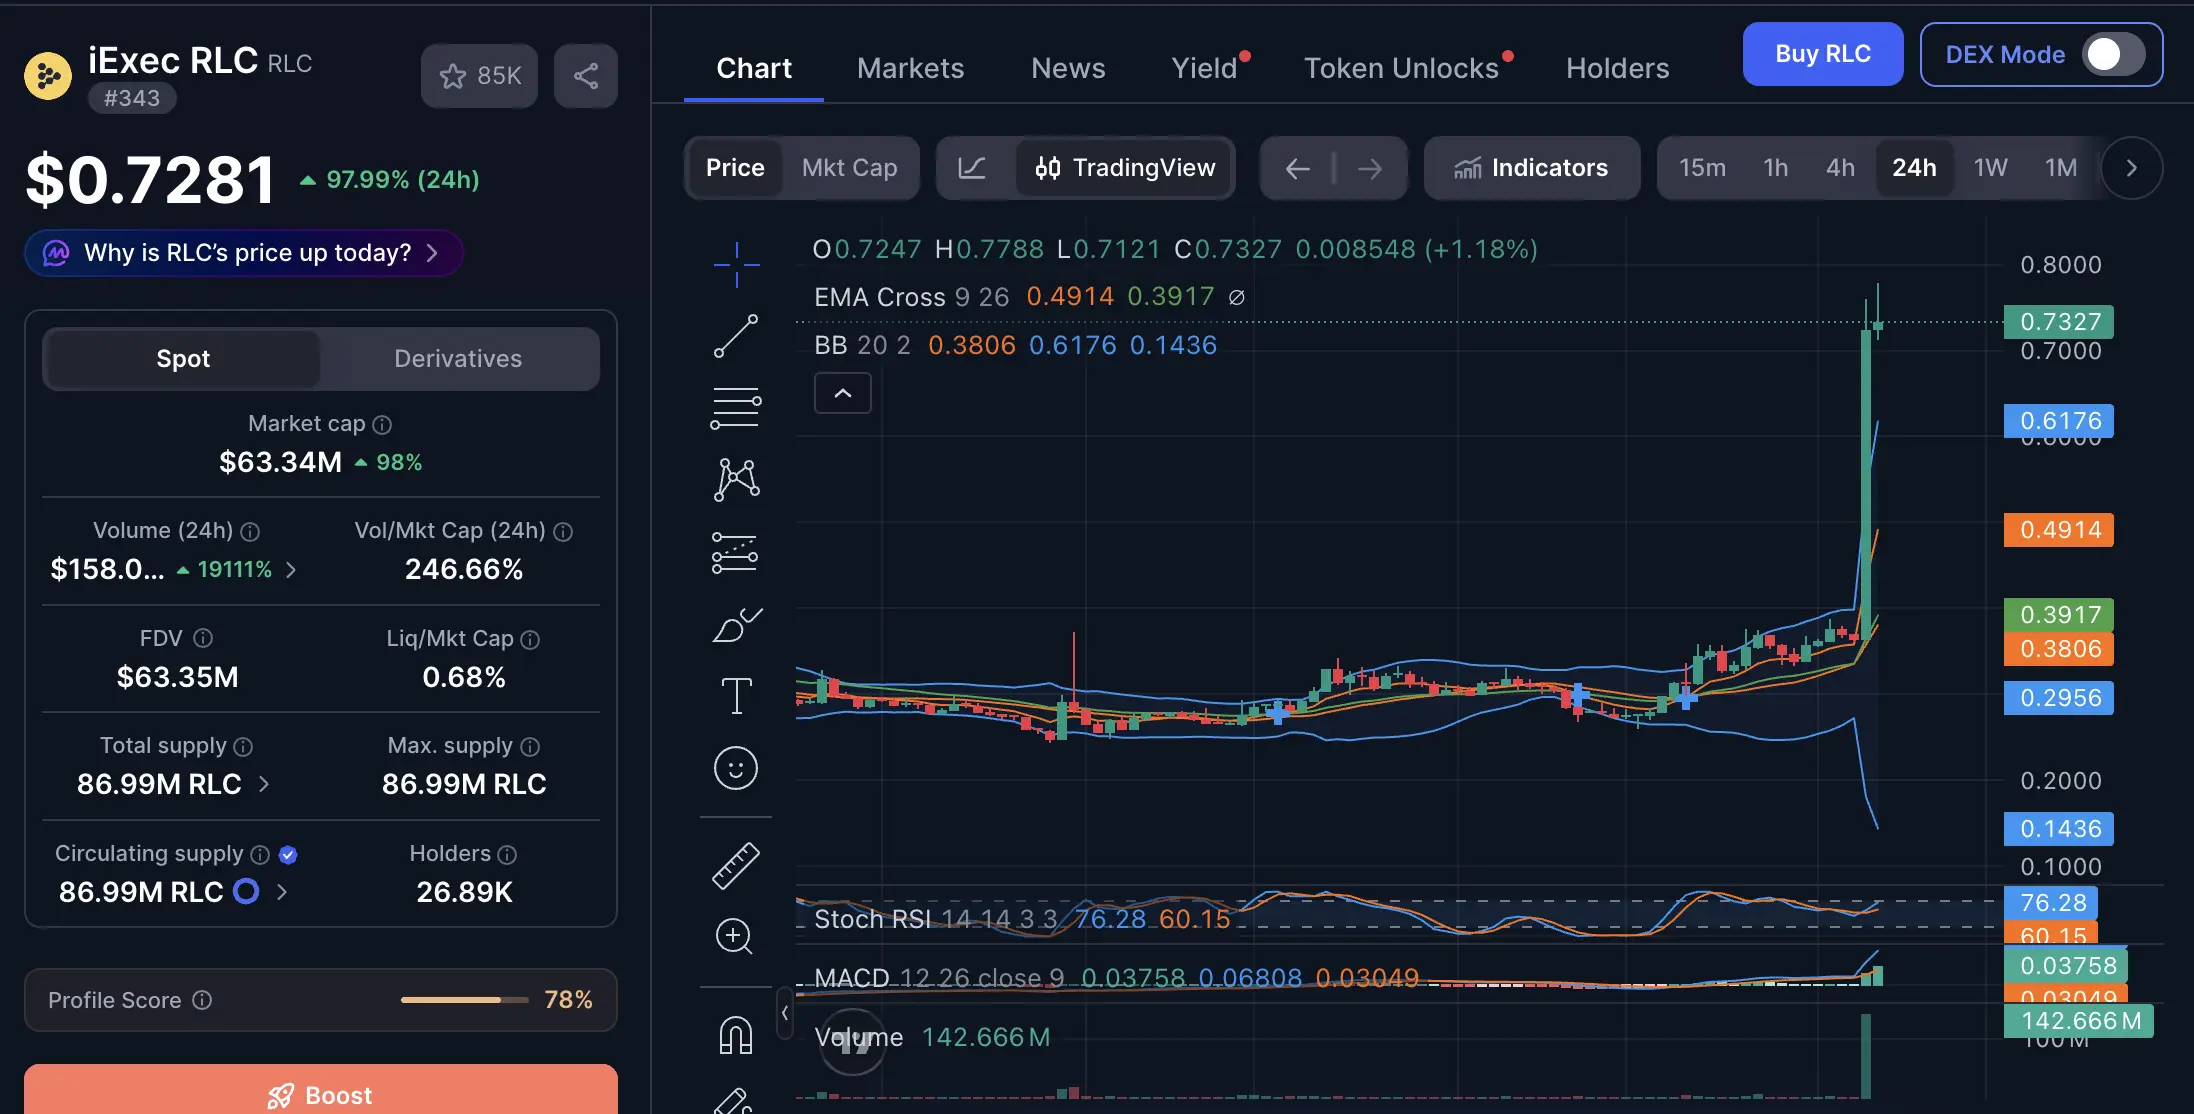This screenshot has height=1114, width=2194.
Task: Switch the chart to Mkt Cap
Action: click(x=850, y=168)
